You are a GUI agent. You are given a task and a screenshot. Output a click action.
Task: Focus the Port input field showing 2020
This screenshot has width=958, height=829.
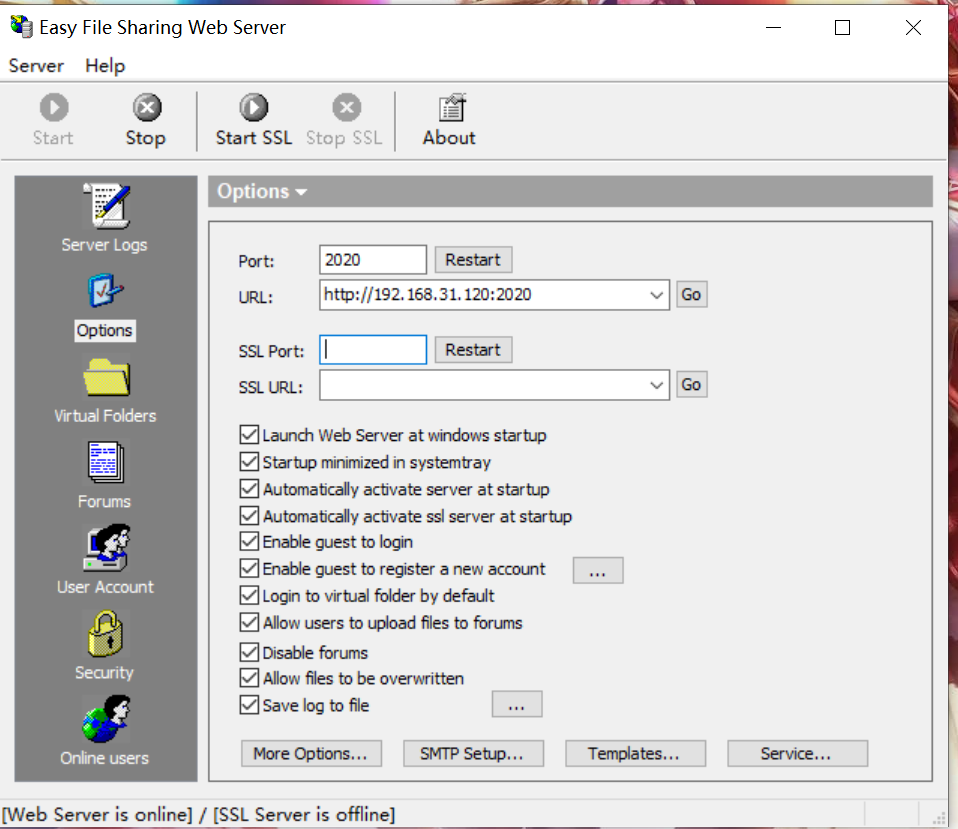pyautogui.click(x=373, y=260)
